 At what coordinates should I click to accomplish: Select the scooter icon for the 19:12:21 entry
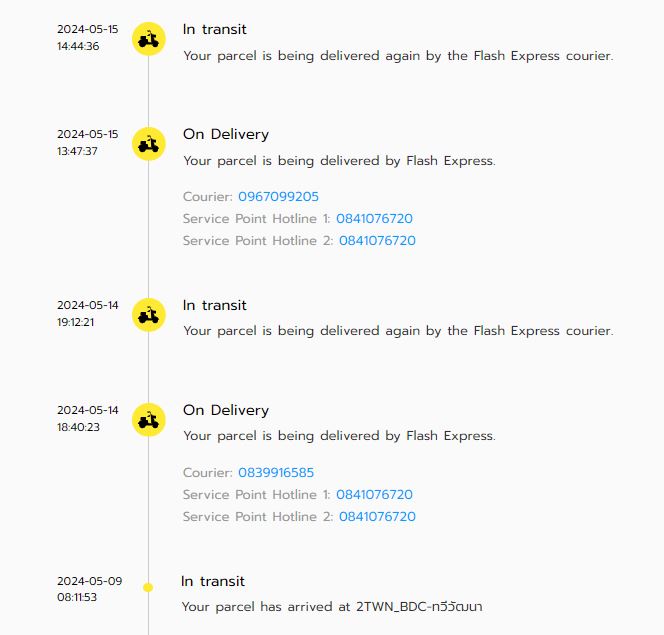click(149, 315)
